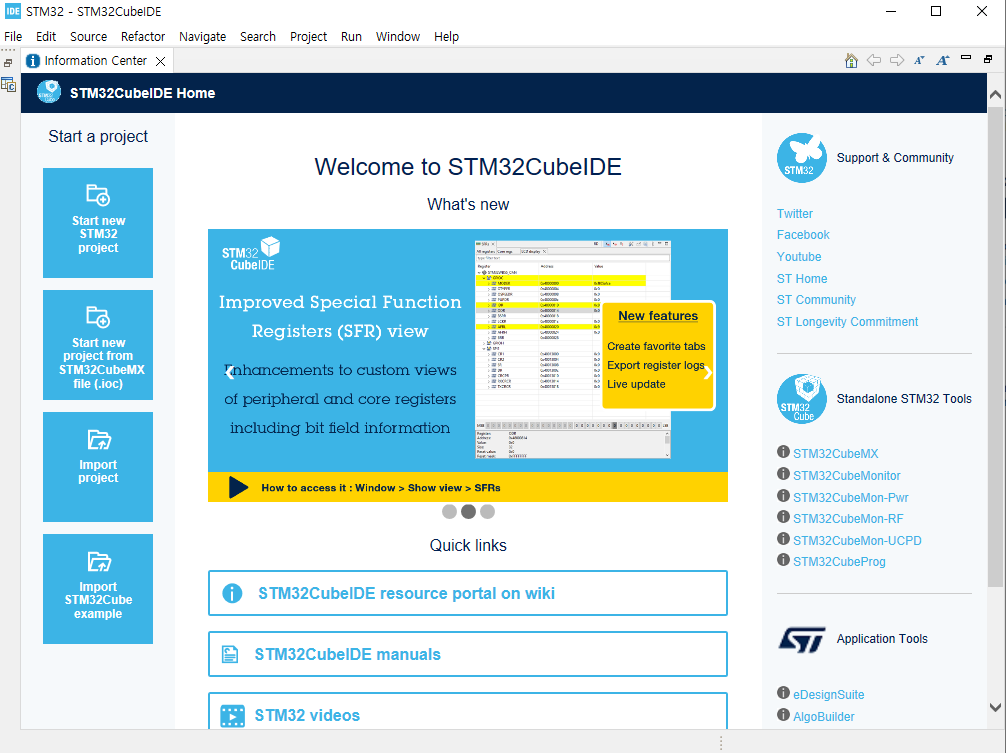Click info icon beside STM32CubeMonitor
The height and width of the screenshot is (753, 1006).
783,473
